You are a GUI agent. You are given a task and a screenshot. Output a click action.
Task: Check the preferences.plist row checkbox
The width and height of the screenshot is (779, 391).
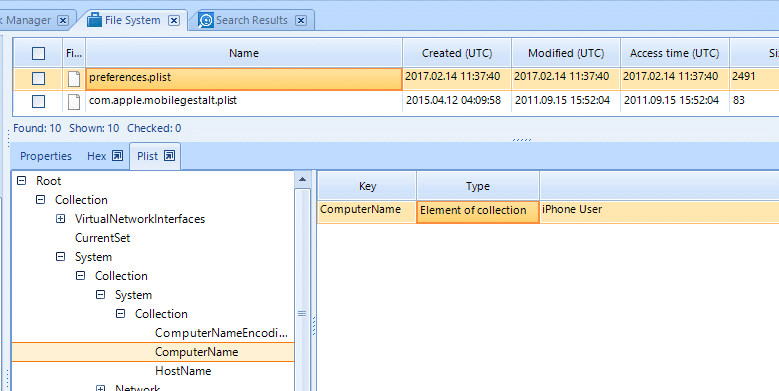coord(38,78)
